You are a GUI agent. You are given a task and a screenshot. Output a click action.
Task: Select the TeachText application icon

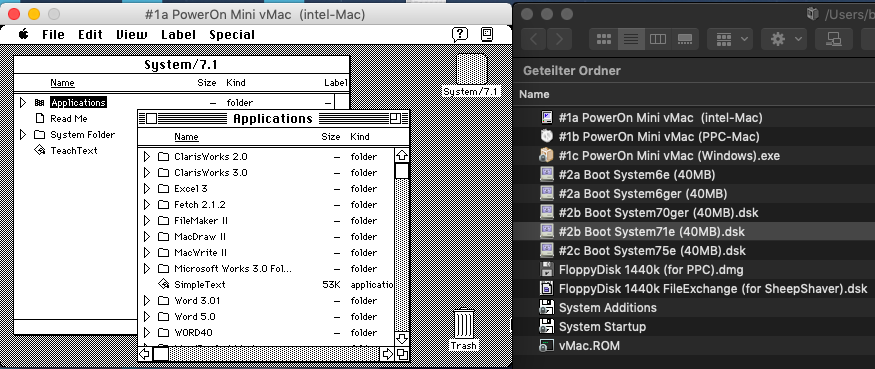pos(39,150)
